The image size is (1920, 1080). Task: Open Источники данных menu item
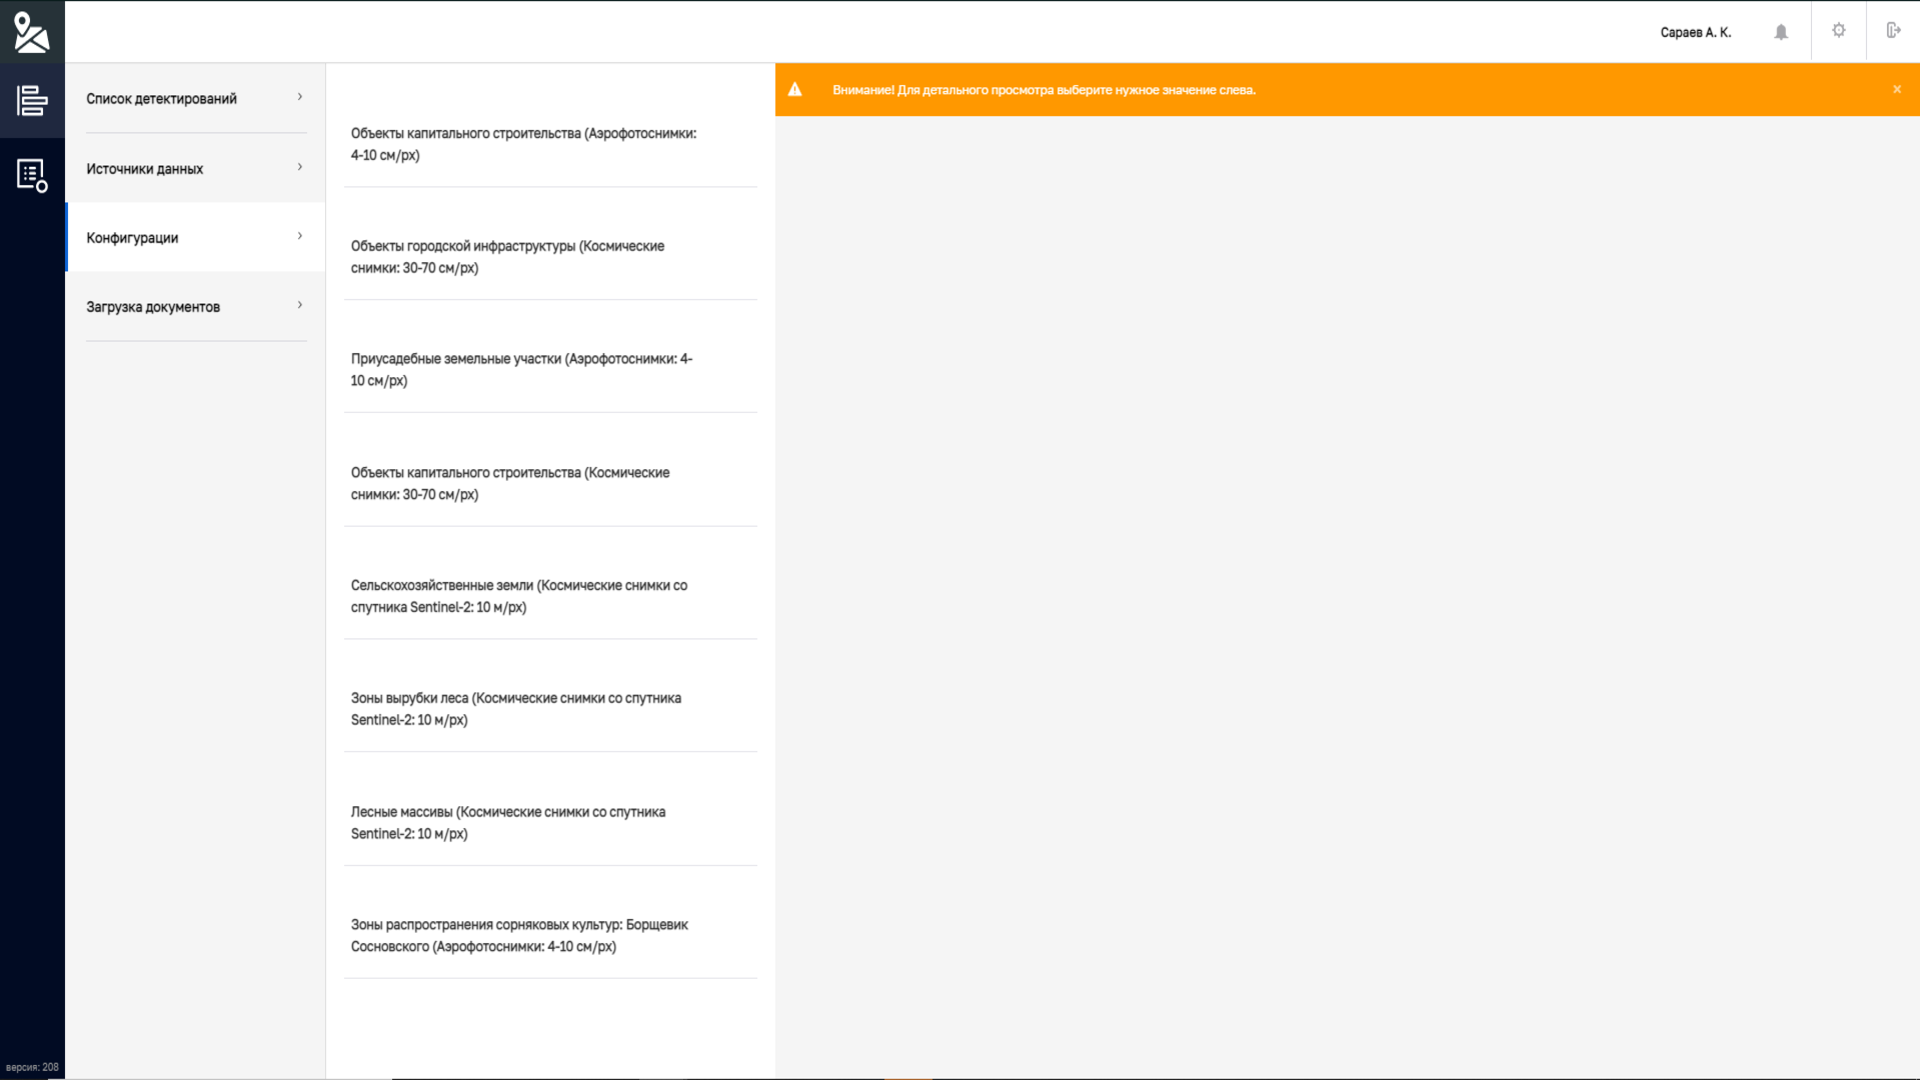pyautogui.click(x=196, y=168)
